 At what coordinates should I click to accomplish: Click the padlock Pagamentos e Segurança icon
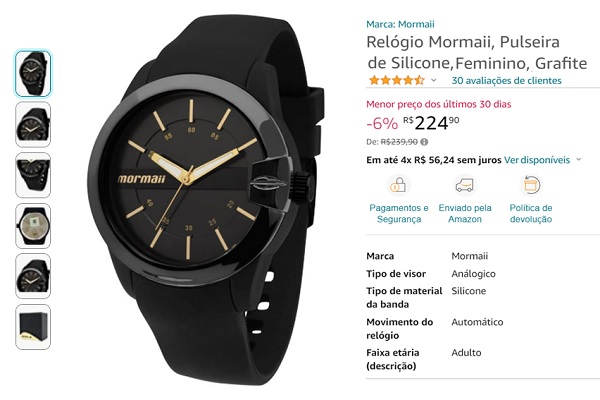coord(398,185)
